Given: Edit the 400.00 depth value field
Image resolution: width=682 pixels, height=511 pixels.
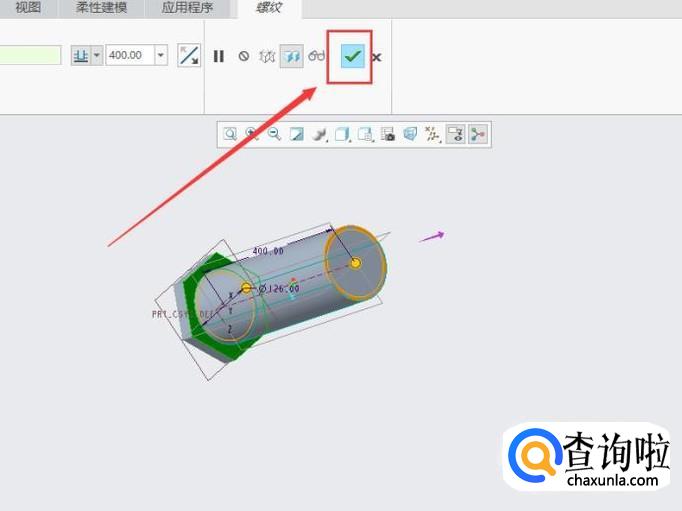Looking at the screenshot, I should pyautogui.click(x=130, y=55).
